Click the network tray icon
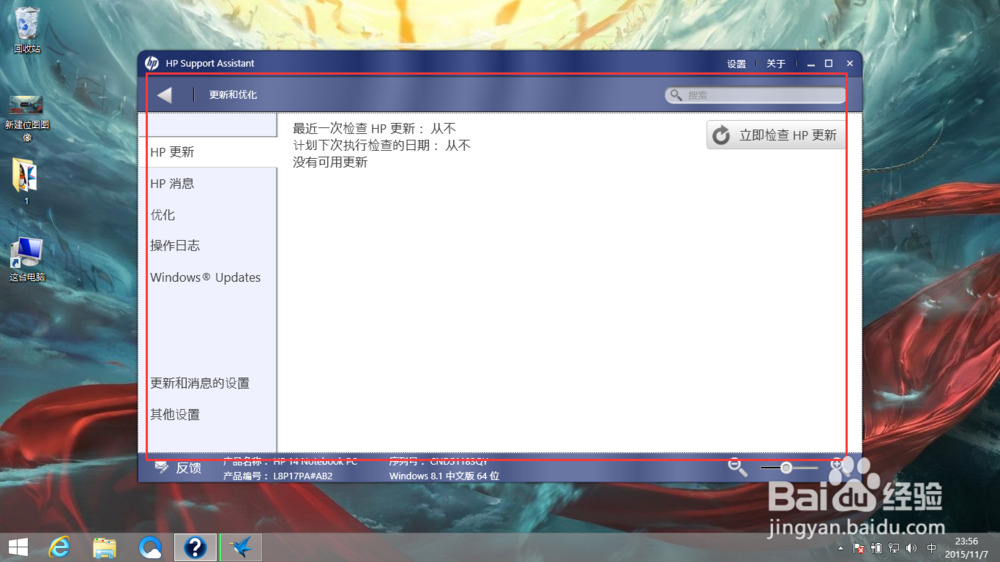This screenshot has height=562, width=1000. [894, 548]
